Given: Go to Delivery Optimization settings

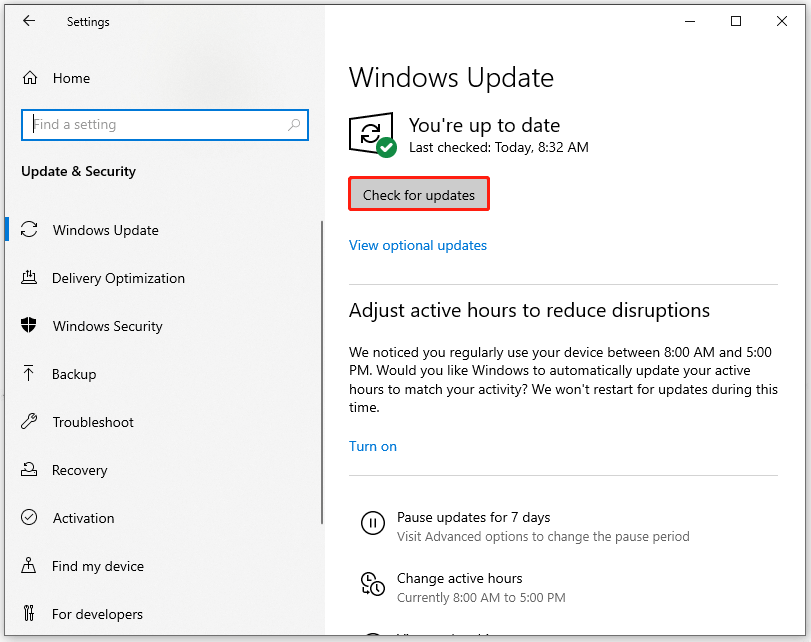Looking at the screenshot, I should click(118, 278).
